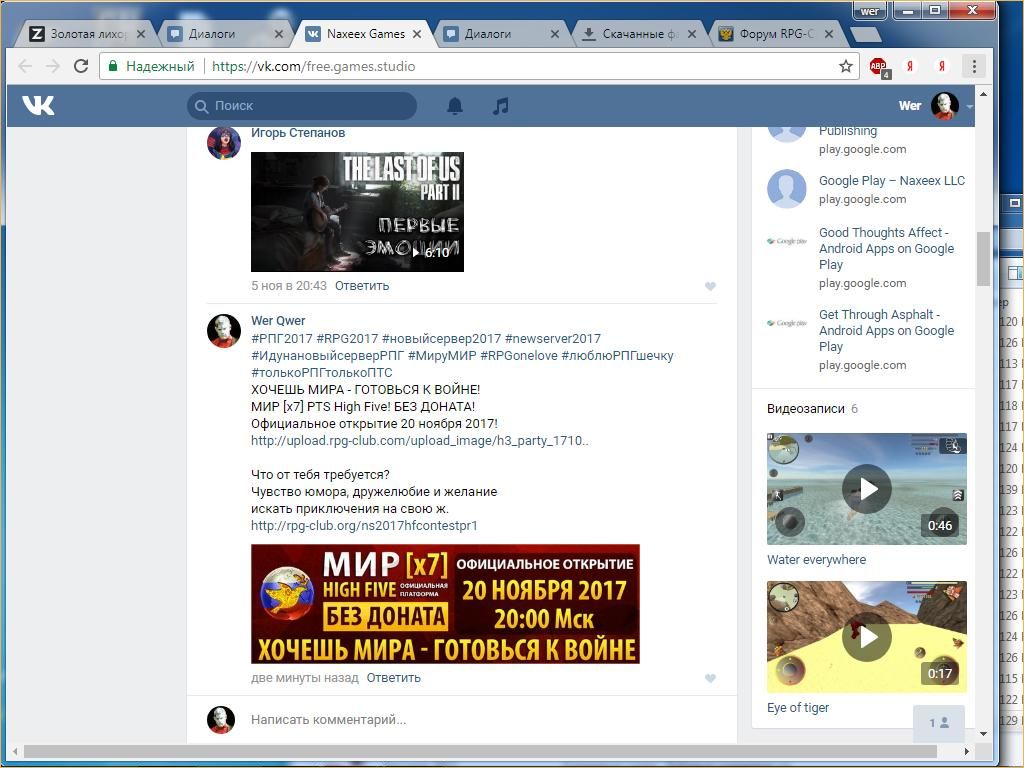The width and height of the screenshot is (1024, 768).
Task: Click the AdBlock Plus extension icon
Action: pos(878,67)
